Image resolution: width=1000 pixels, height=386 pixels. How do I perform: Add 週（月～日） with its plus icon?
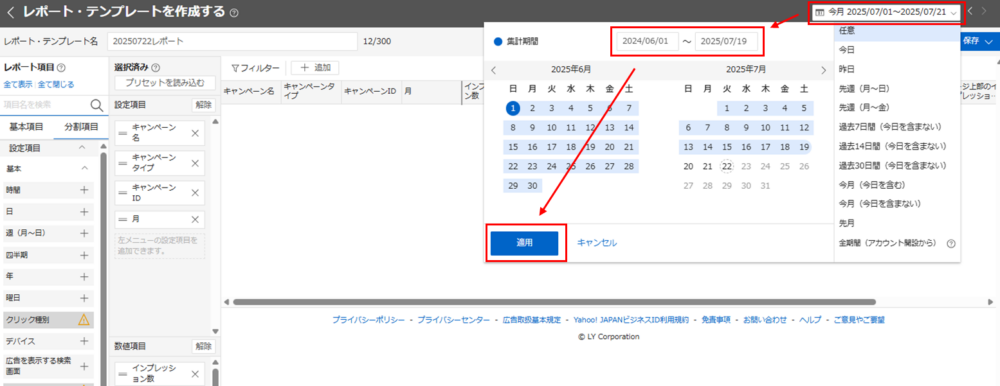pos(84,234)
